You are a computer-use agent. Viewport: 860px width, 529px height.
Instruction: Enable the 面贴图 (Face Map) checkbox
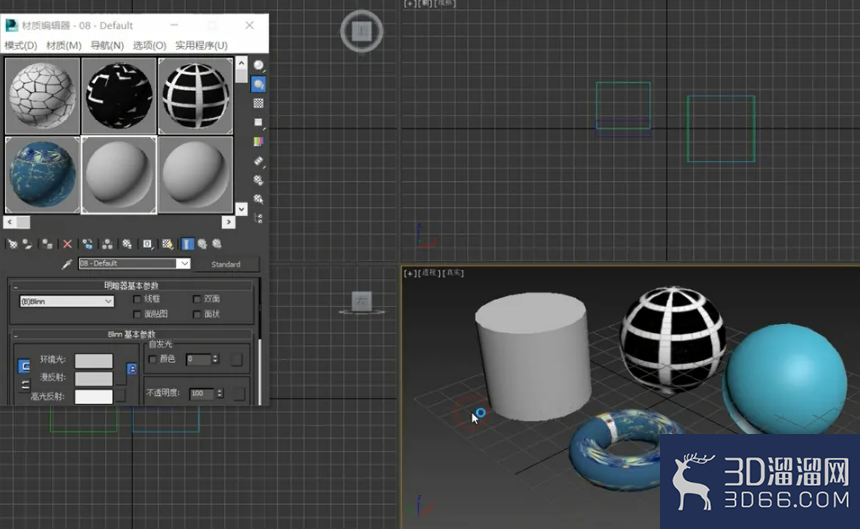coord(137,315)
